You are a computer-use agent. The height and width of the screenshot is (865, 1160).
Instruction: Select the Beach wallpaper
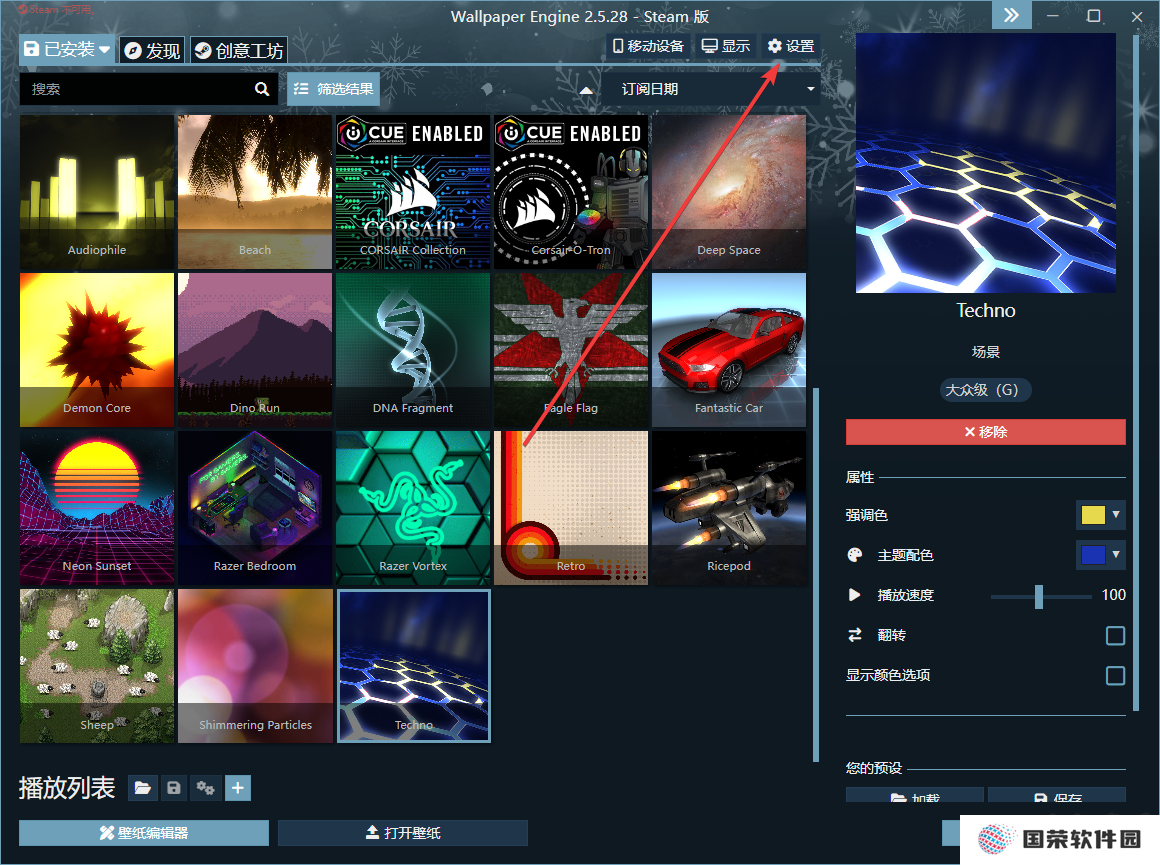click(x=255, y=192)
